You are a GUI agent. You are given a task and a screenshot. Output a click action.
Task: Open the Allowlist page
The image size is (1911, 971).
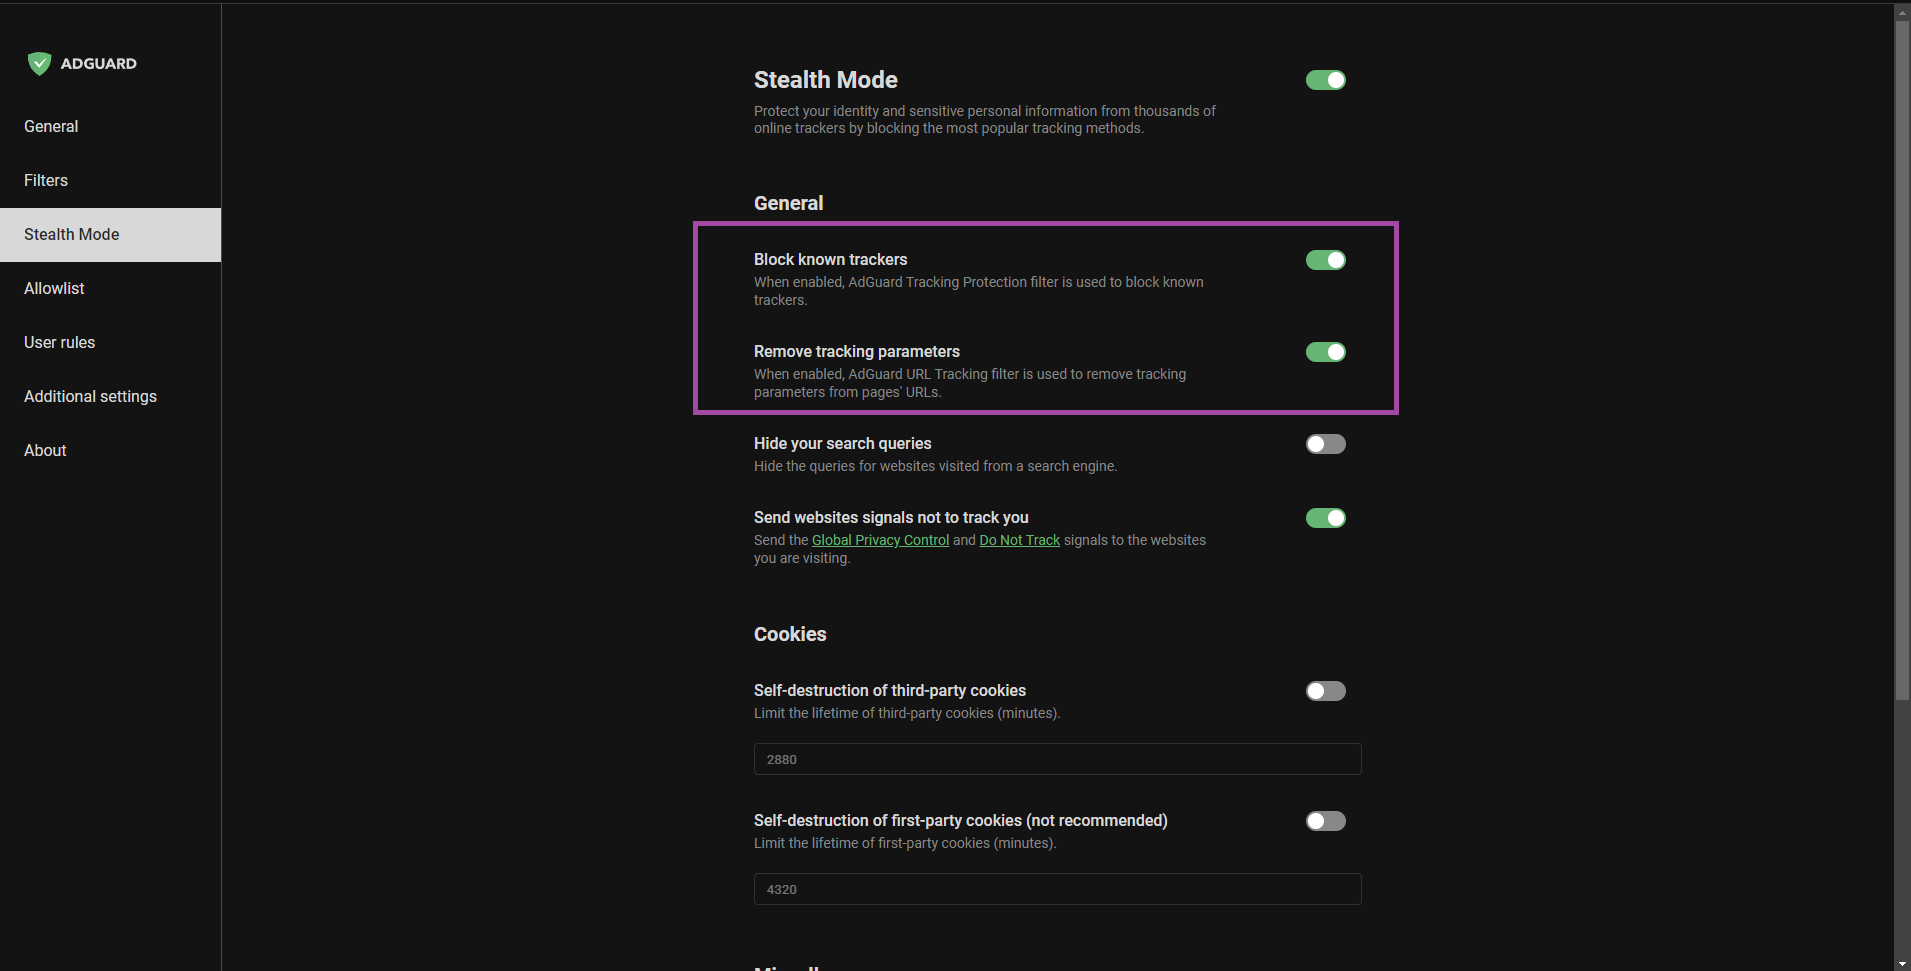coord(54,288)
